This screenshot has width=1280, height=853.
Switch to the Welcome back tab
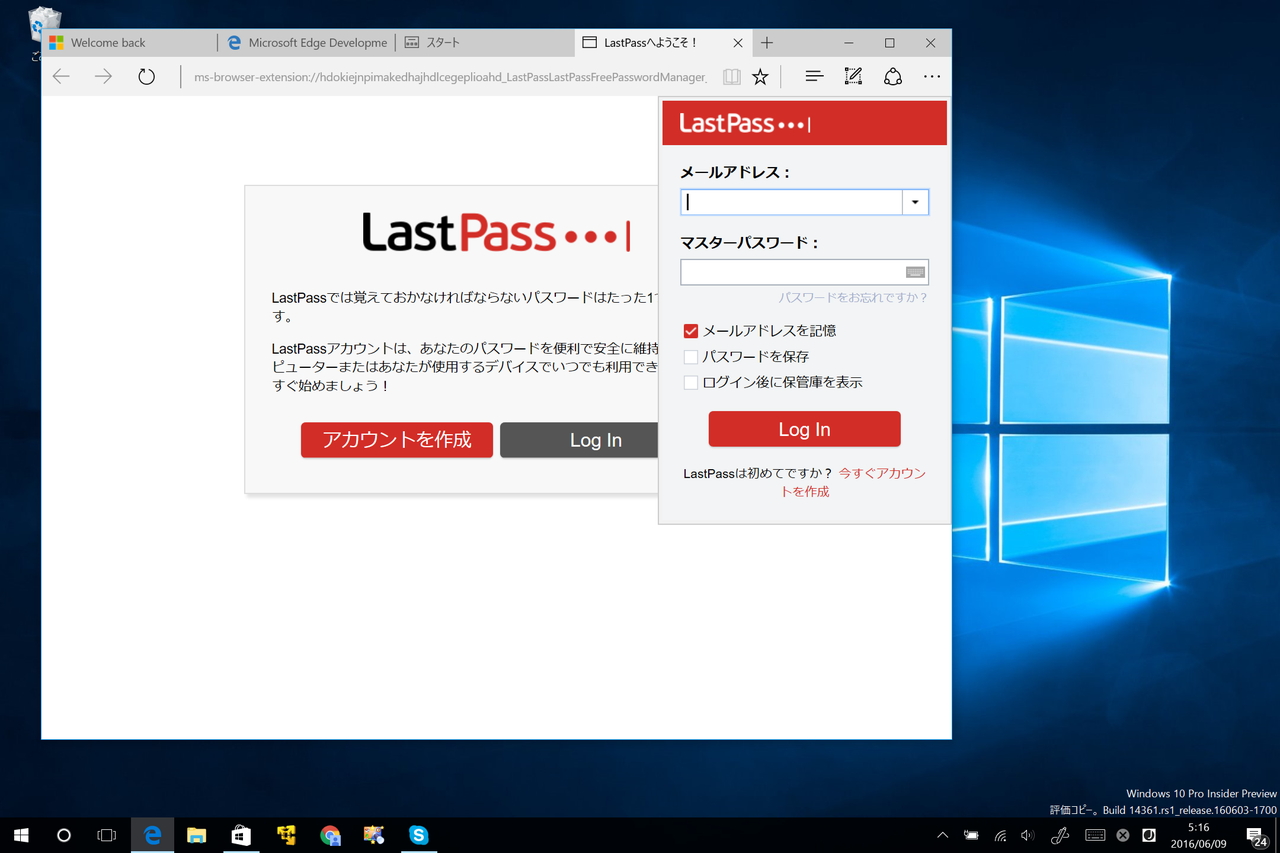pos(130,43)
